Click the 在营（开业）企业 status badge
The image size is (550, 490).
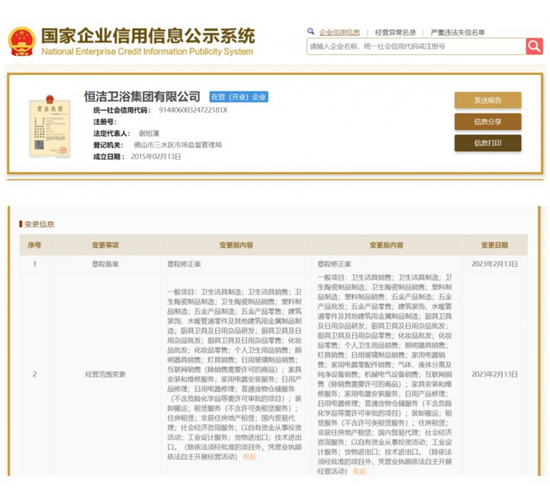point(239,97)
